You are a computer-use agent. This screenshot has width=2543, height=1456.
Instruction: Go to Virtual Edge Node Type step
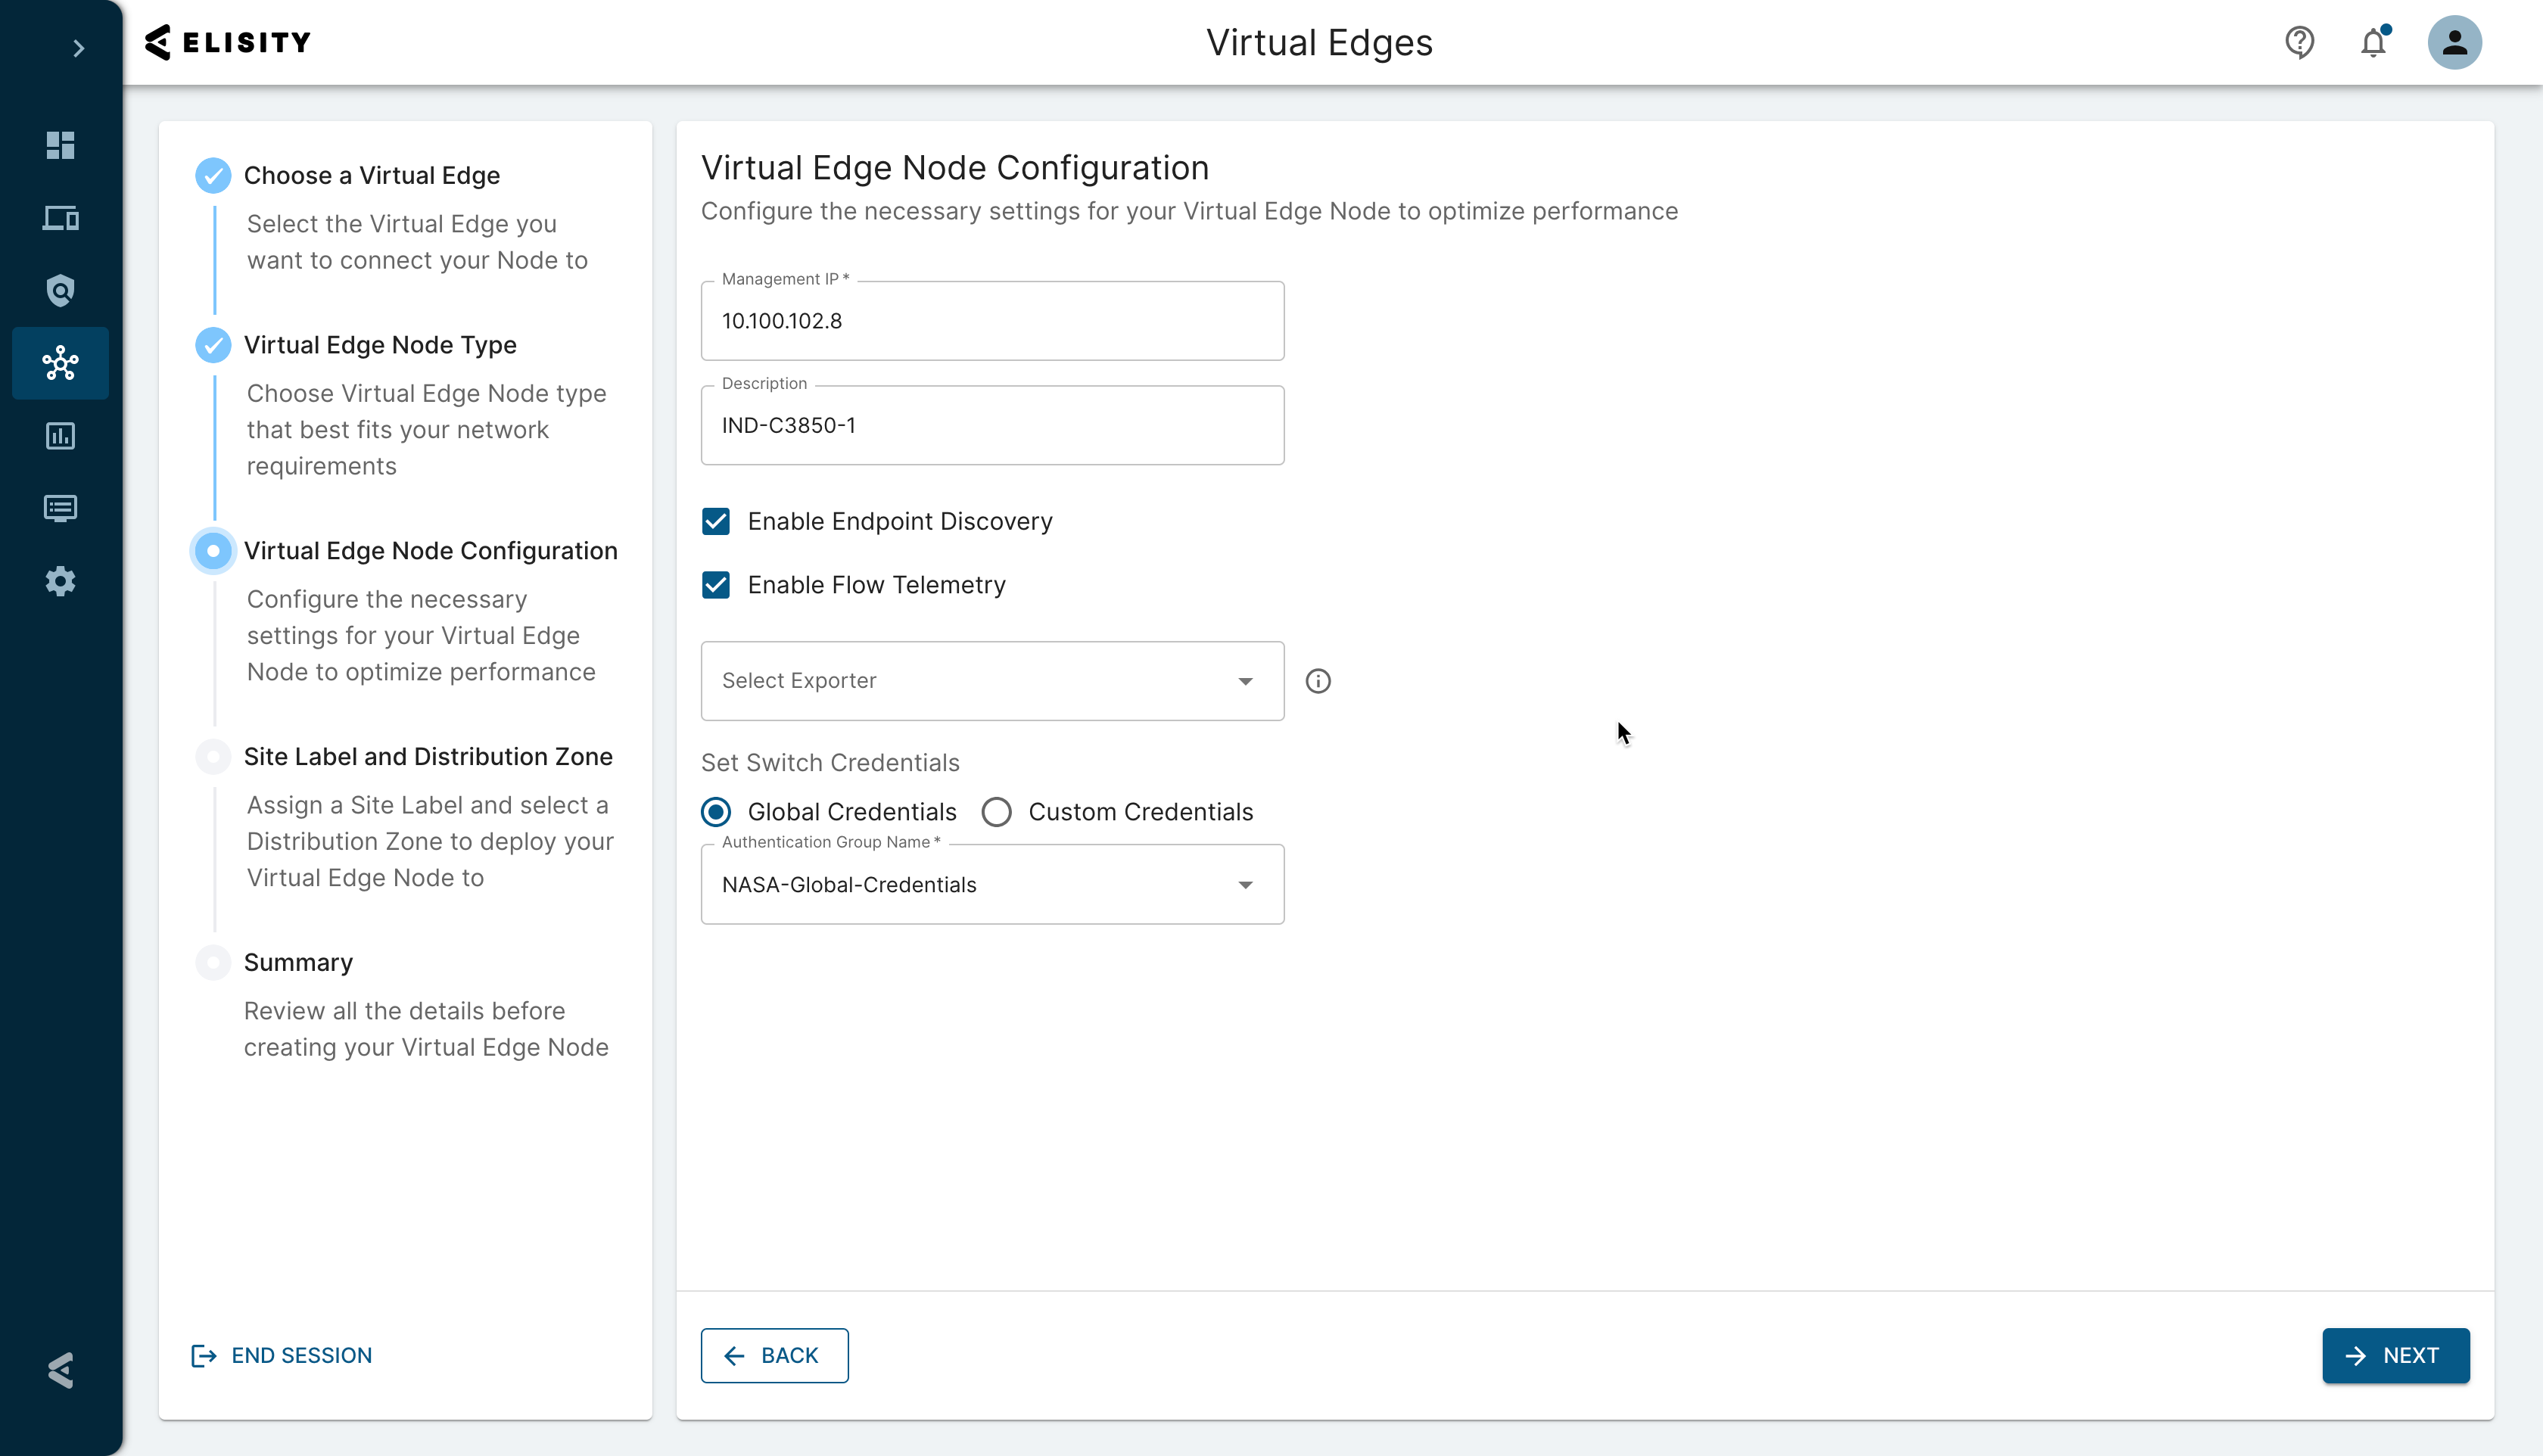pos(379,345)
